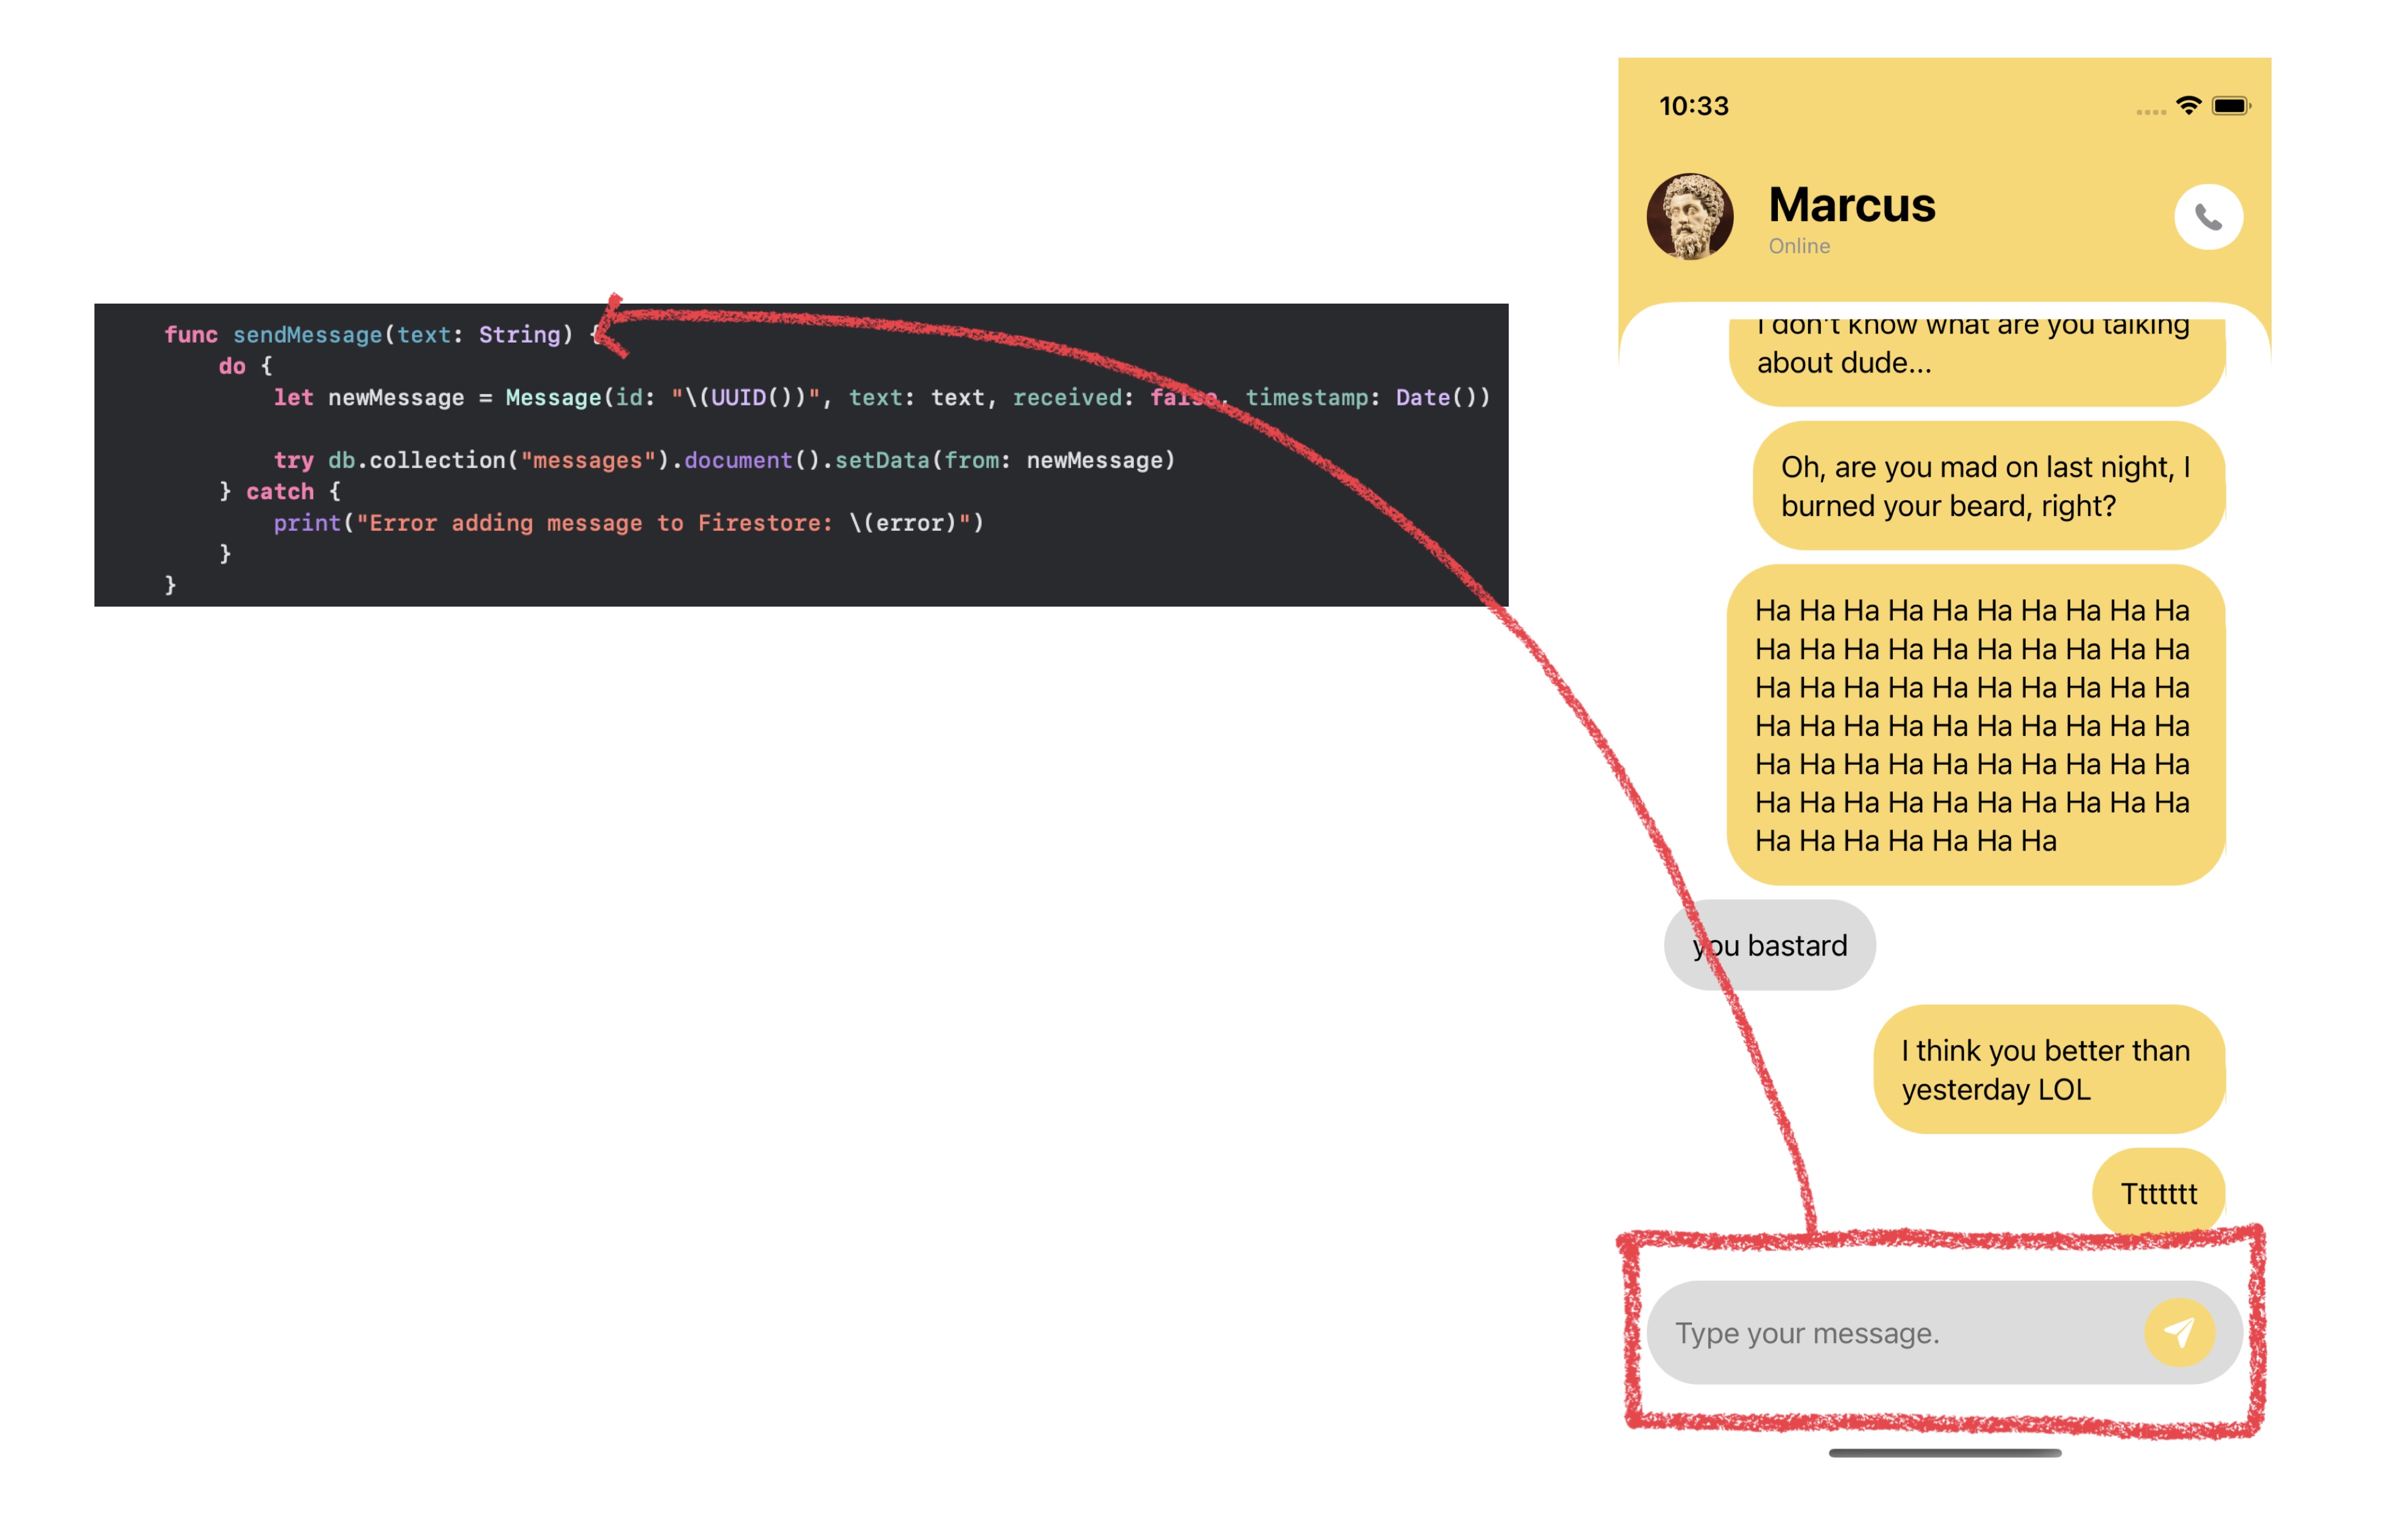
Task: Click the sendMessage function name
Action: click(307, 335)
